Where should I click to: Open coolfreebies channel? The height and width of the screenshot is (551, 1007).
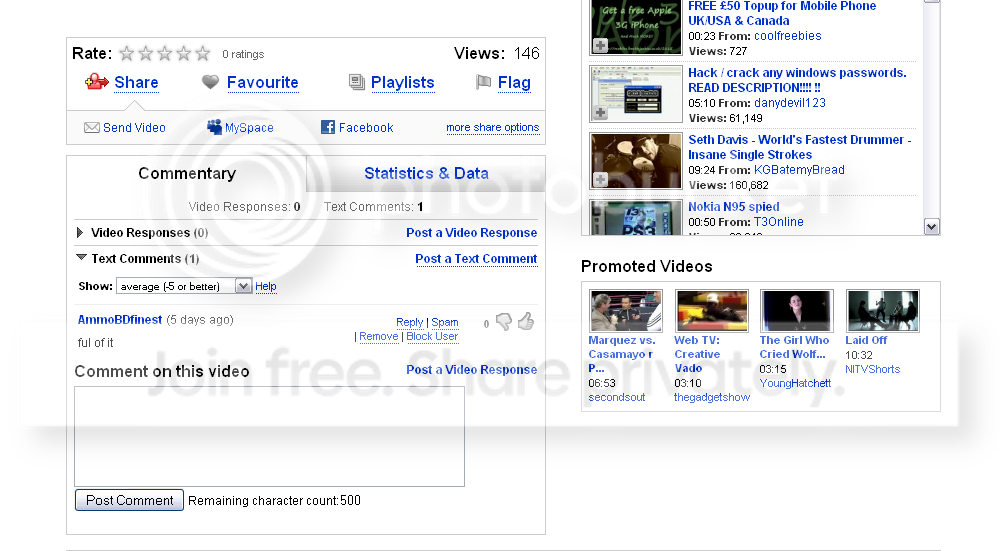click(x=787, y=36)
